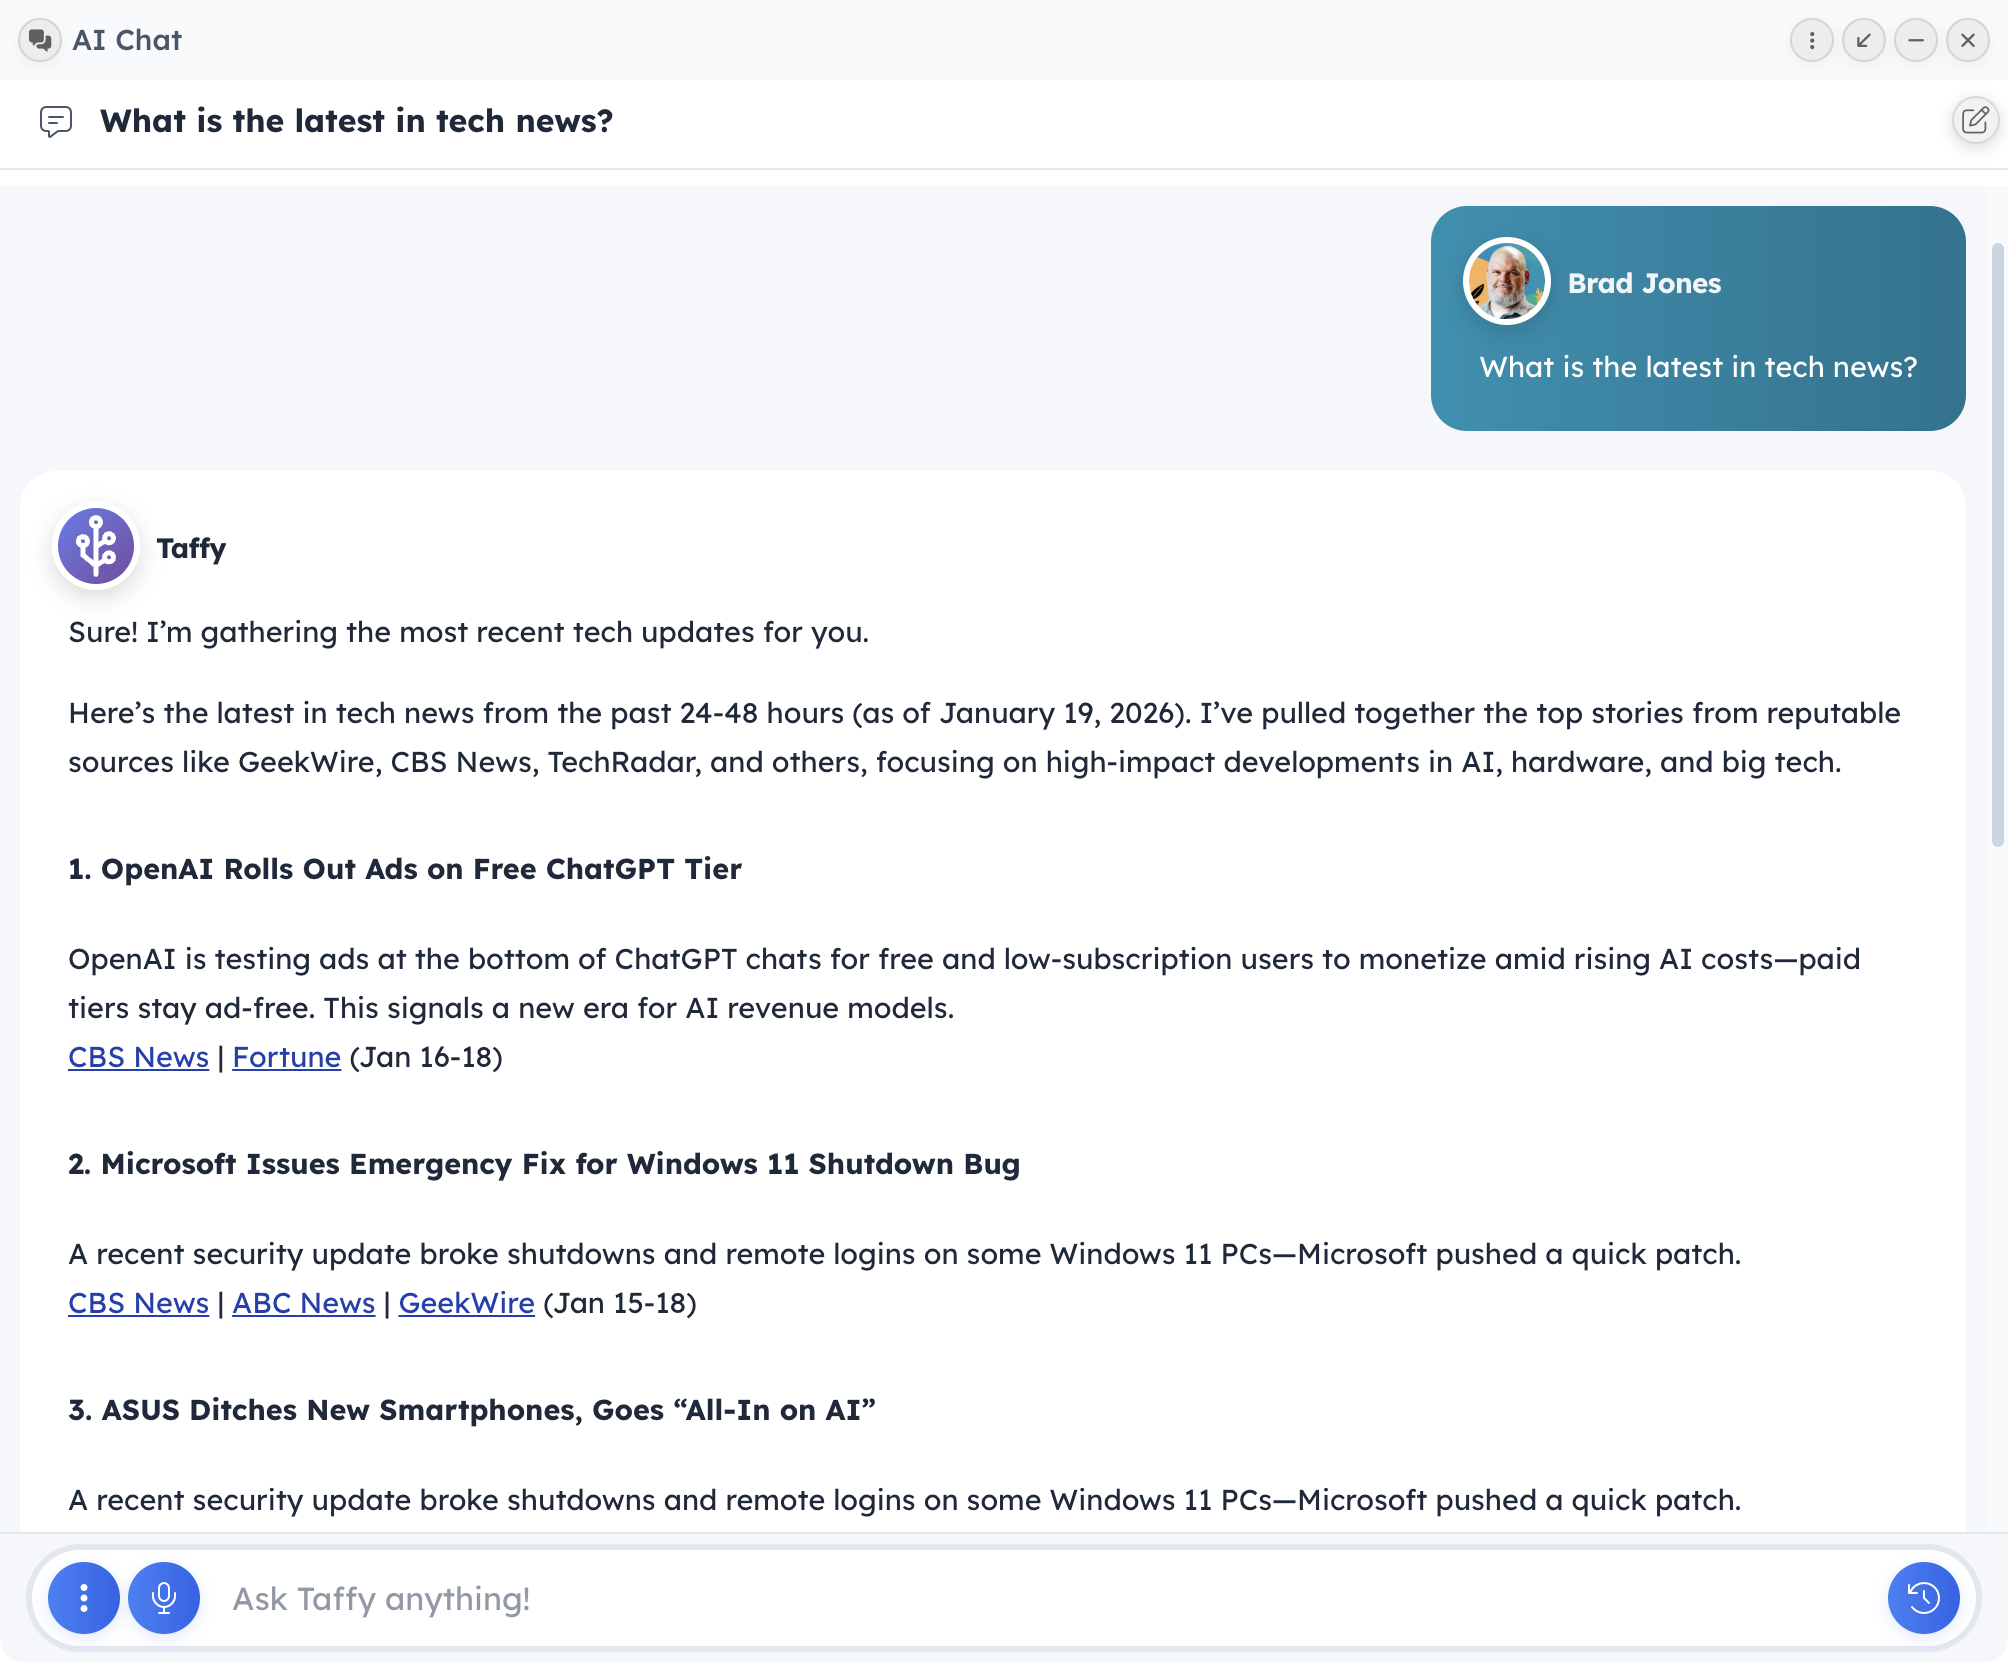
Task: Open the ABC News source link
Action: point(303,1303)
